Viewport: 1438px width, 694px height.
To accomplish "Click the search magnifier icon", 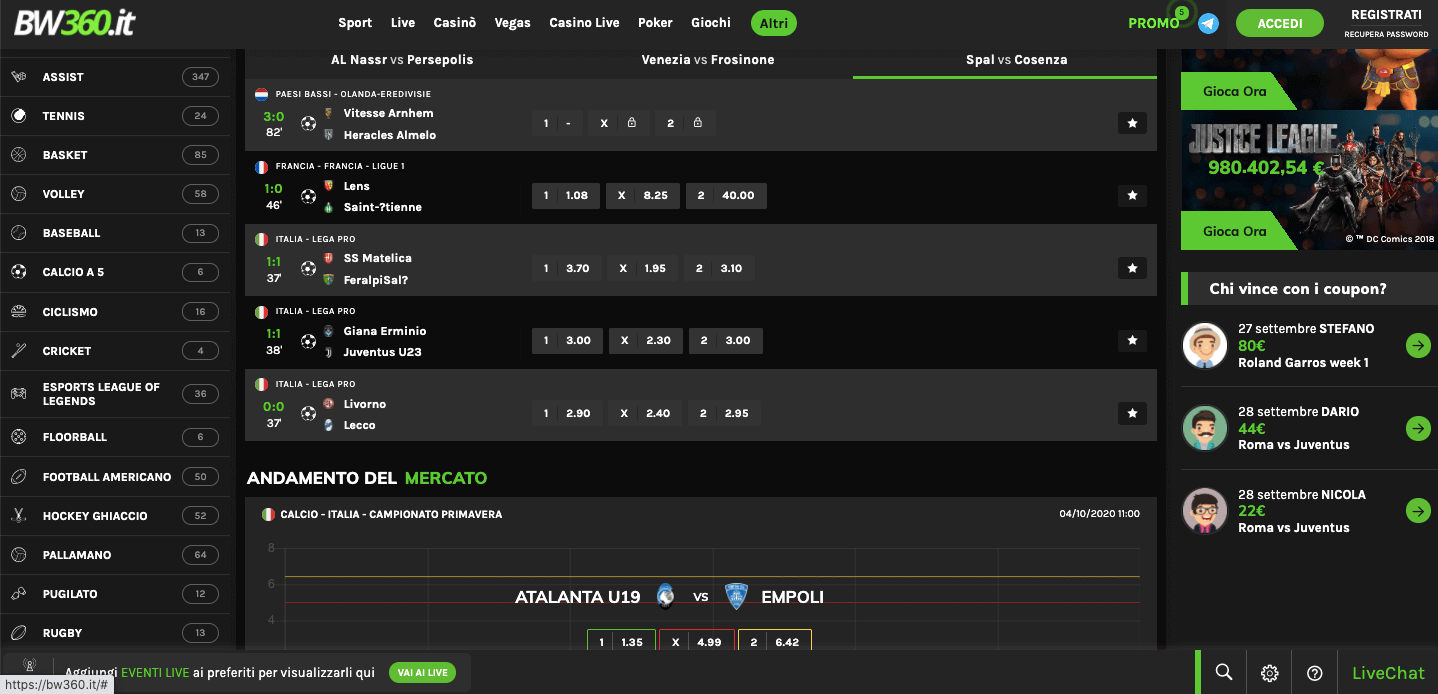I will pos(1224,673).
